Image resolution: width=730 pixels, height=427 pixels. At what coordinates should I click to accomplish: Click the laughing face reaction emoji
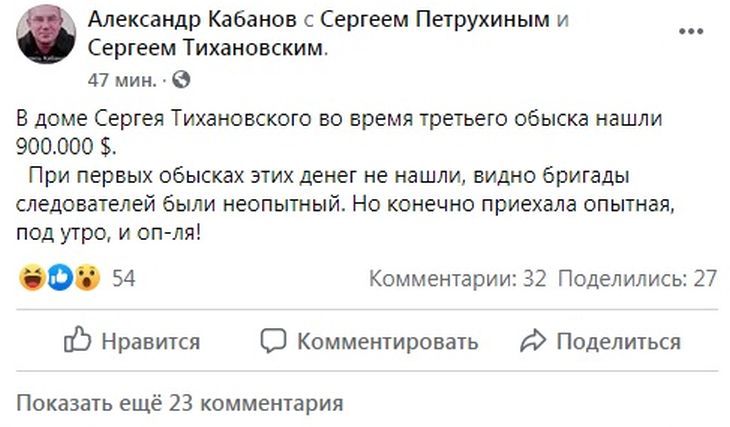click(30, 279)
